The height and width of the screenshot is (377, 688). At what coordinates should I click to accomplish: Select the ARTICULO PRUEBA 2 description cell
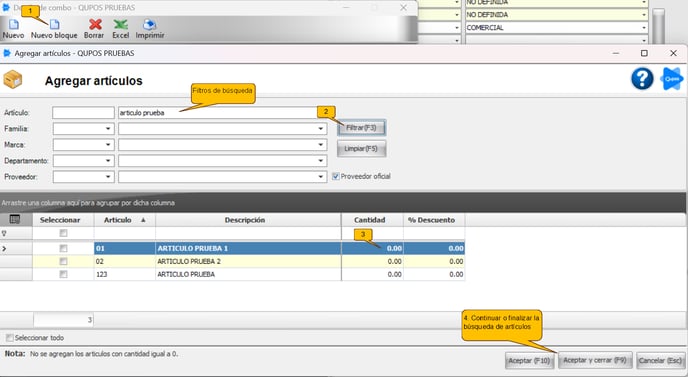[248, 262]
